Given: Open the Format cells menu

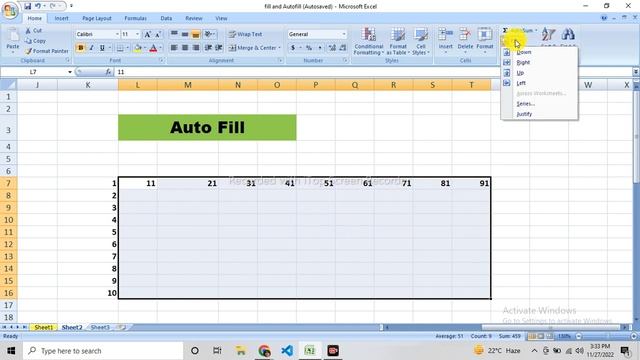Looking at the screenshot, I should (485, 40).
